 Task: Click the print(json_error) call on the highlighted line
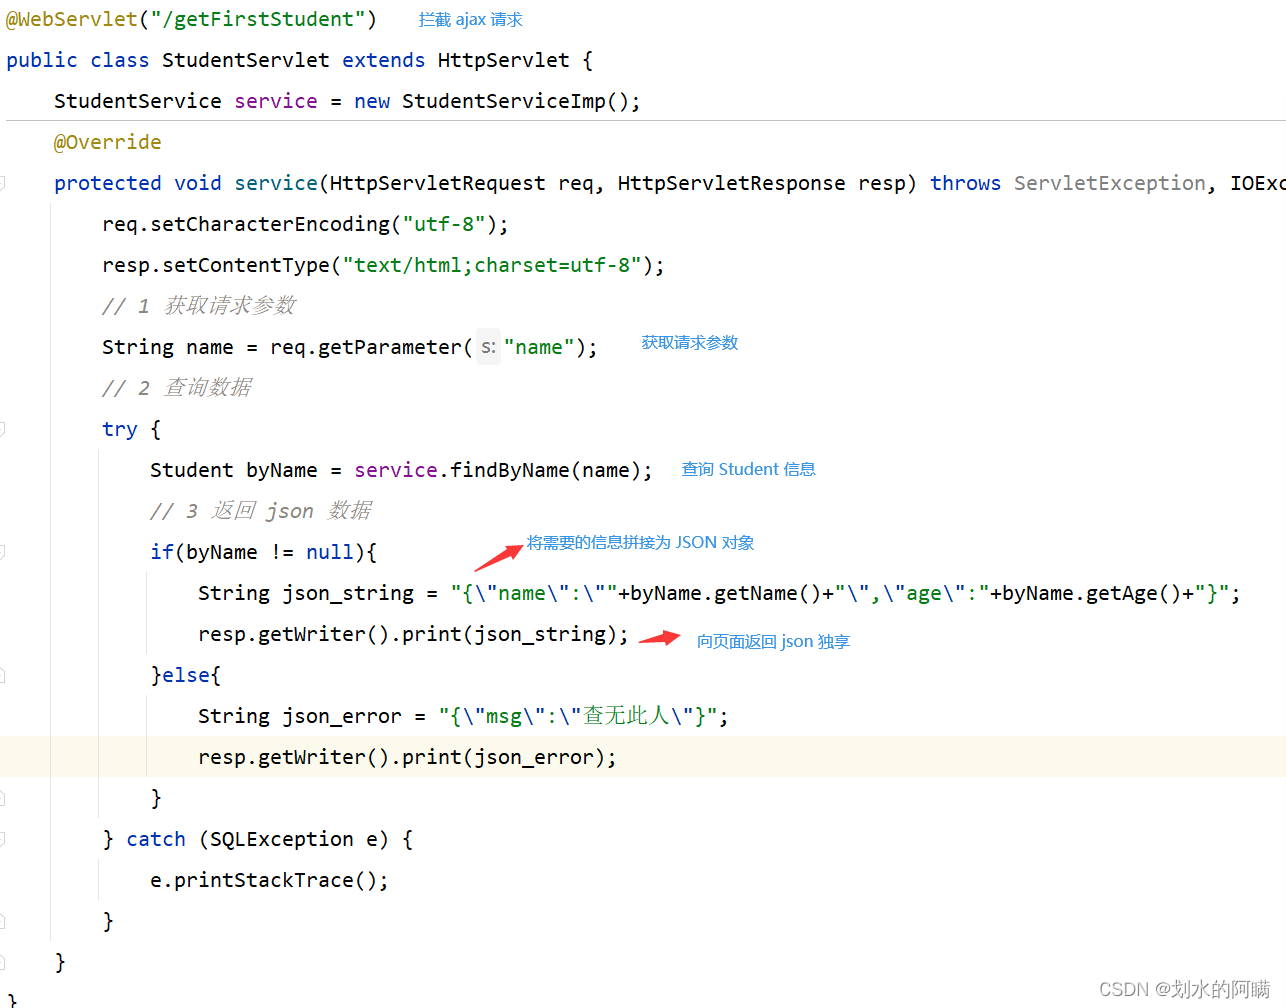[x=503, y=757]
